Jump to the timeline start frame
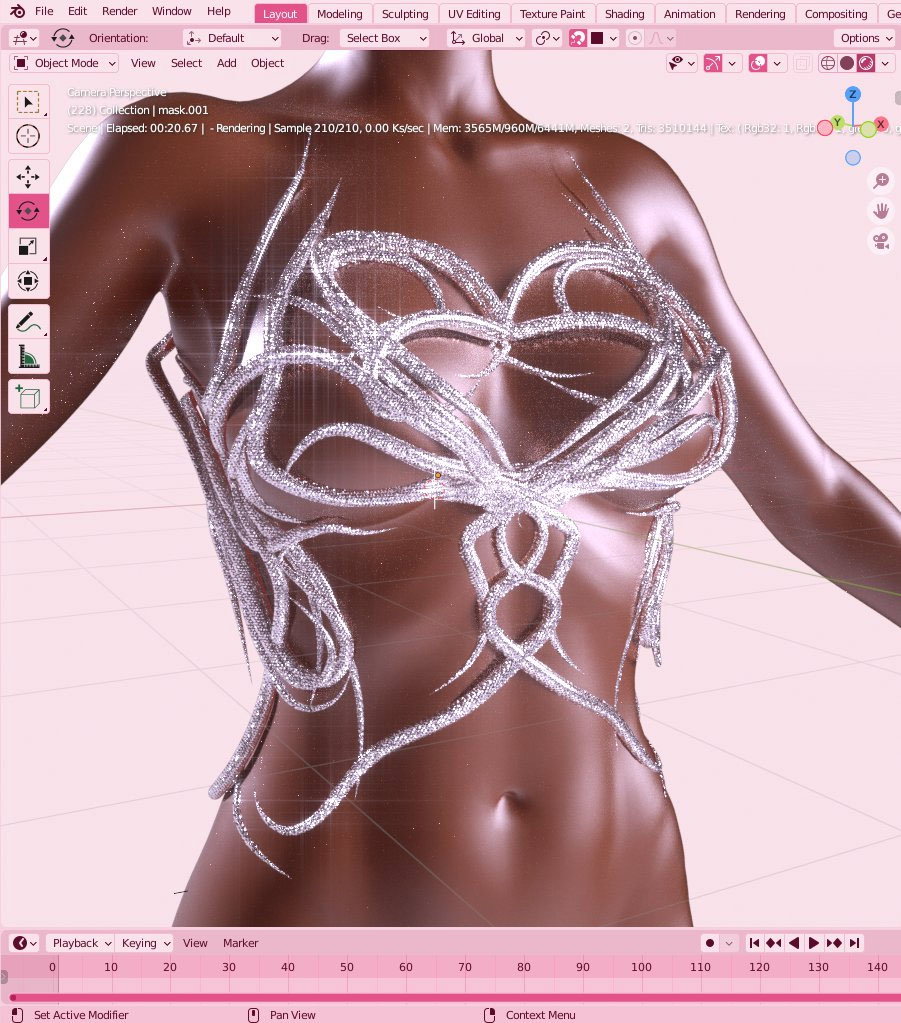901x1023 pixels. click(754, 943)
